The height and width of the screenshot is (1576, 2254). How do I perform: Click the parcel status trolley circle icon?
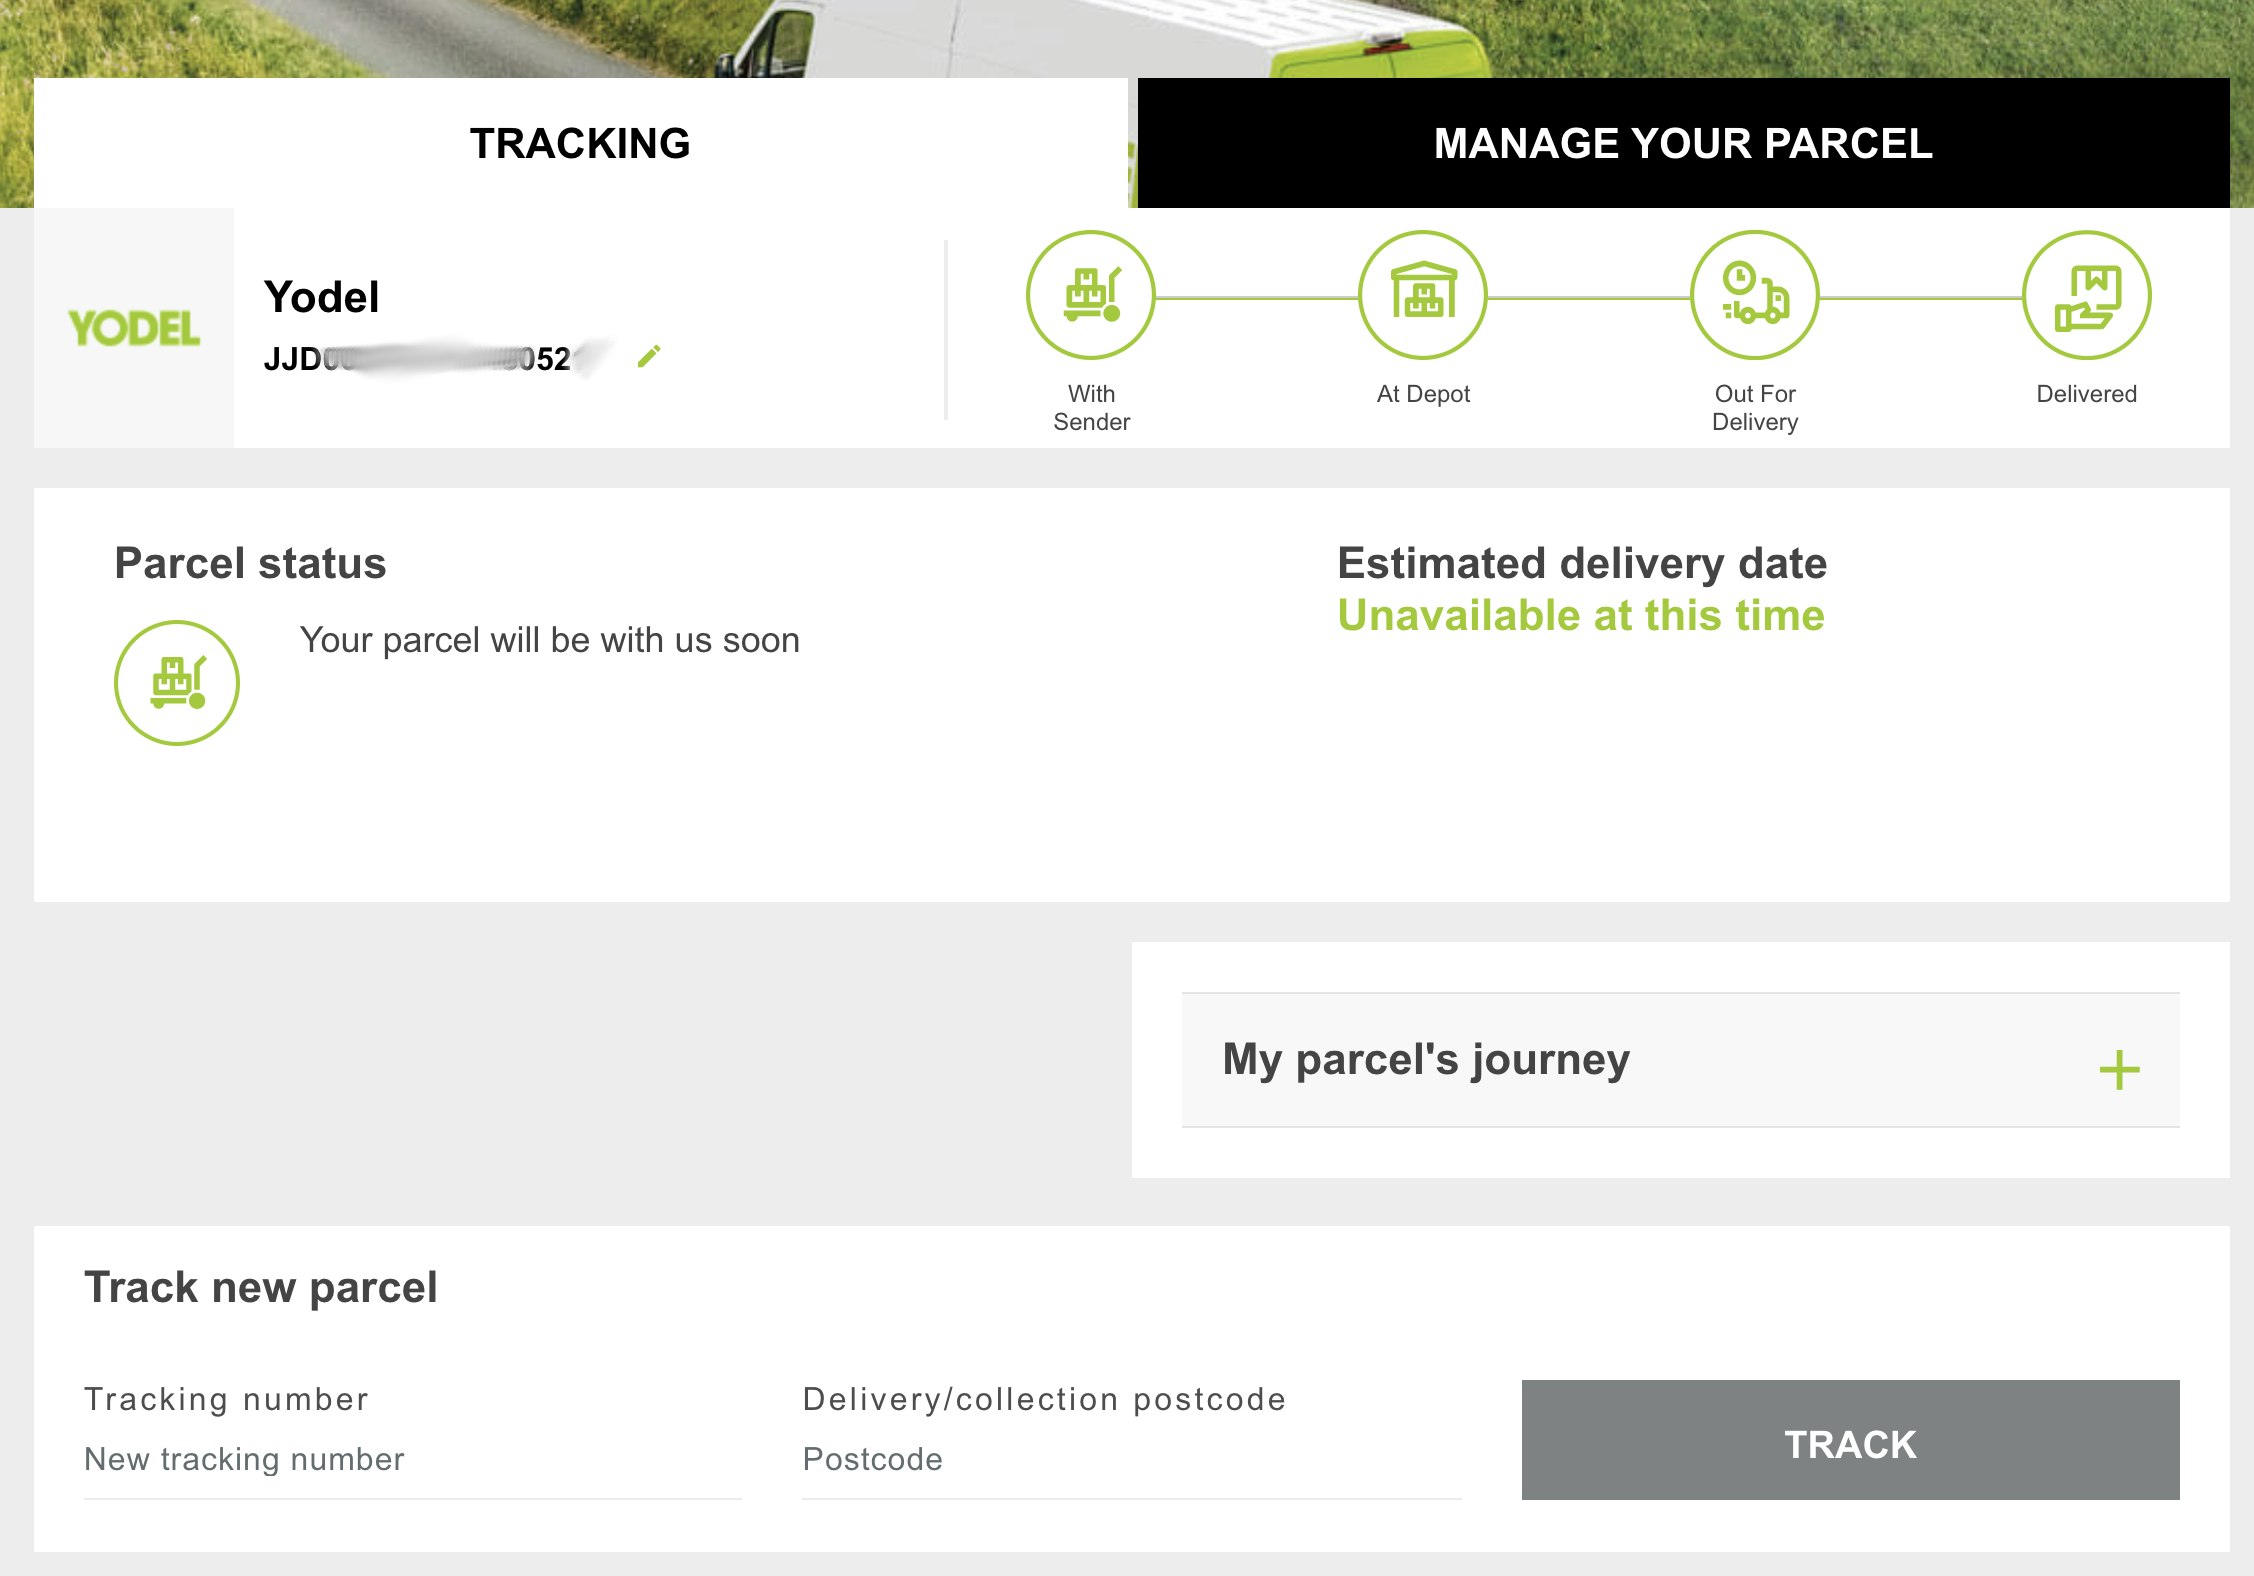177,683
